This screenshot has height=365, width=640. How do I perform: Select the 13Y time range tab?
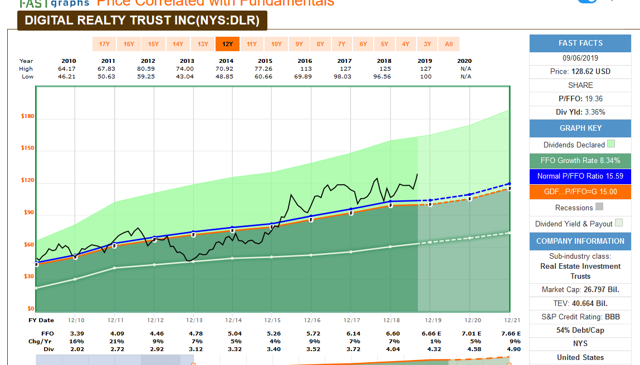[202, 44]
